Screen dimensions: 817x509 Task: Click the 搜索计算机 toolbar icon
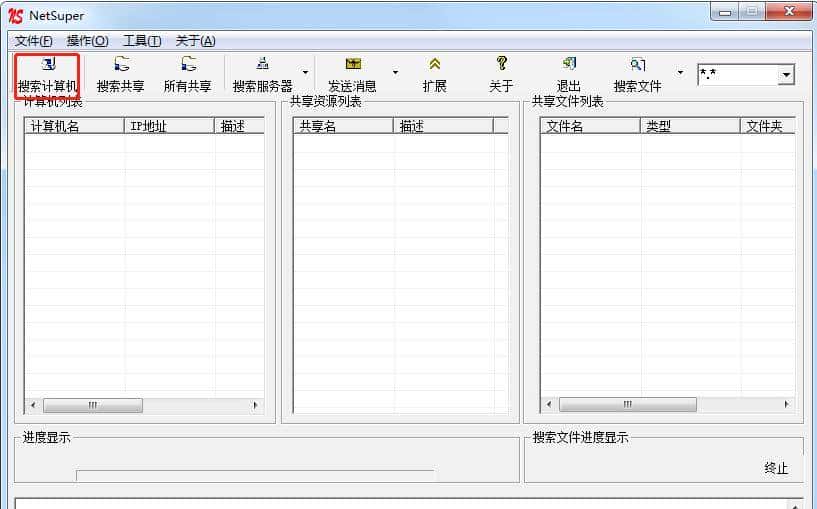coord(48,64)
